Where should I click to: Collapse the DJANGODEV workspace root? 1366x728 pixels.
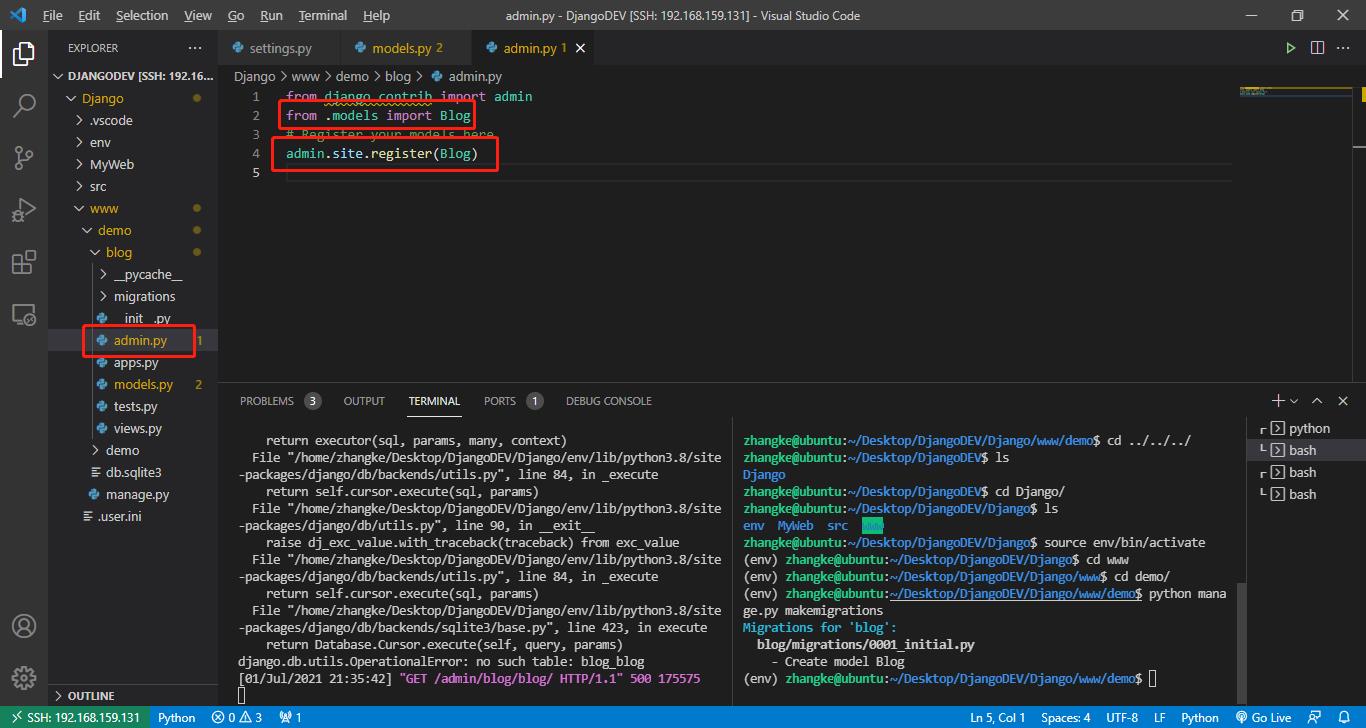click(133, 76)
